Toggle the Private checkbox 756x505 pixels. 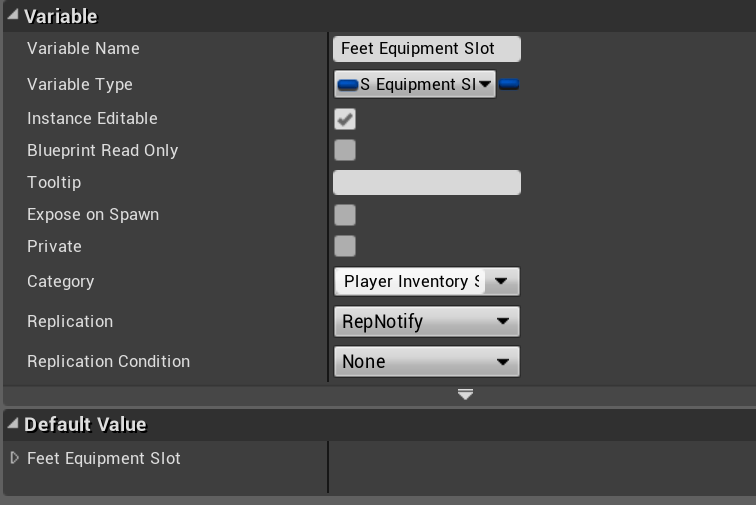(345, 247)
